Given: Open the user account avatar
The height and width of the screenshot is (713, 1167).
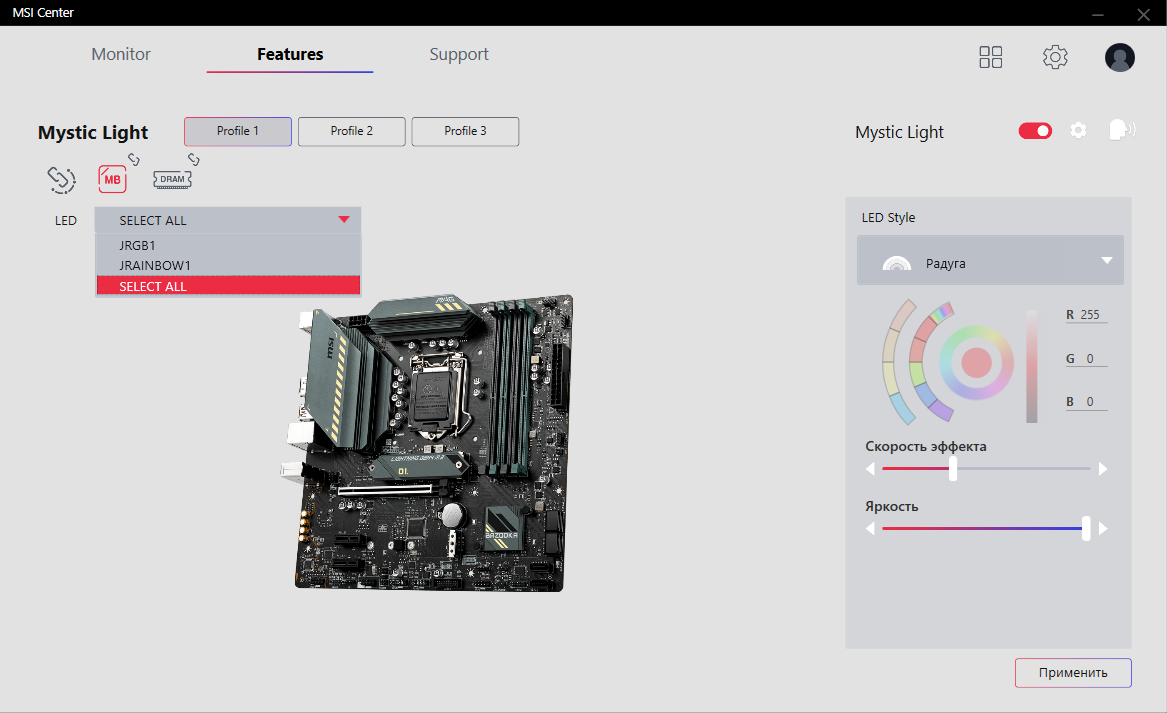Looking at the screenshot, I should coord(1119,57).
